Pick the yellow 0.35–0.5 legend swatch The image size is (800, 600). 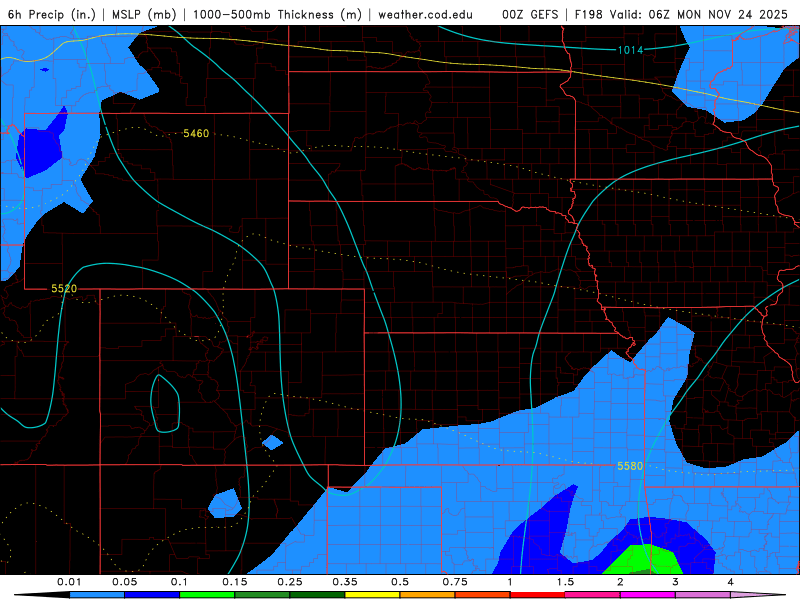(x=372, y=595)
